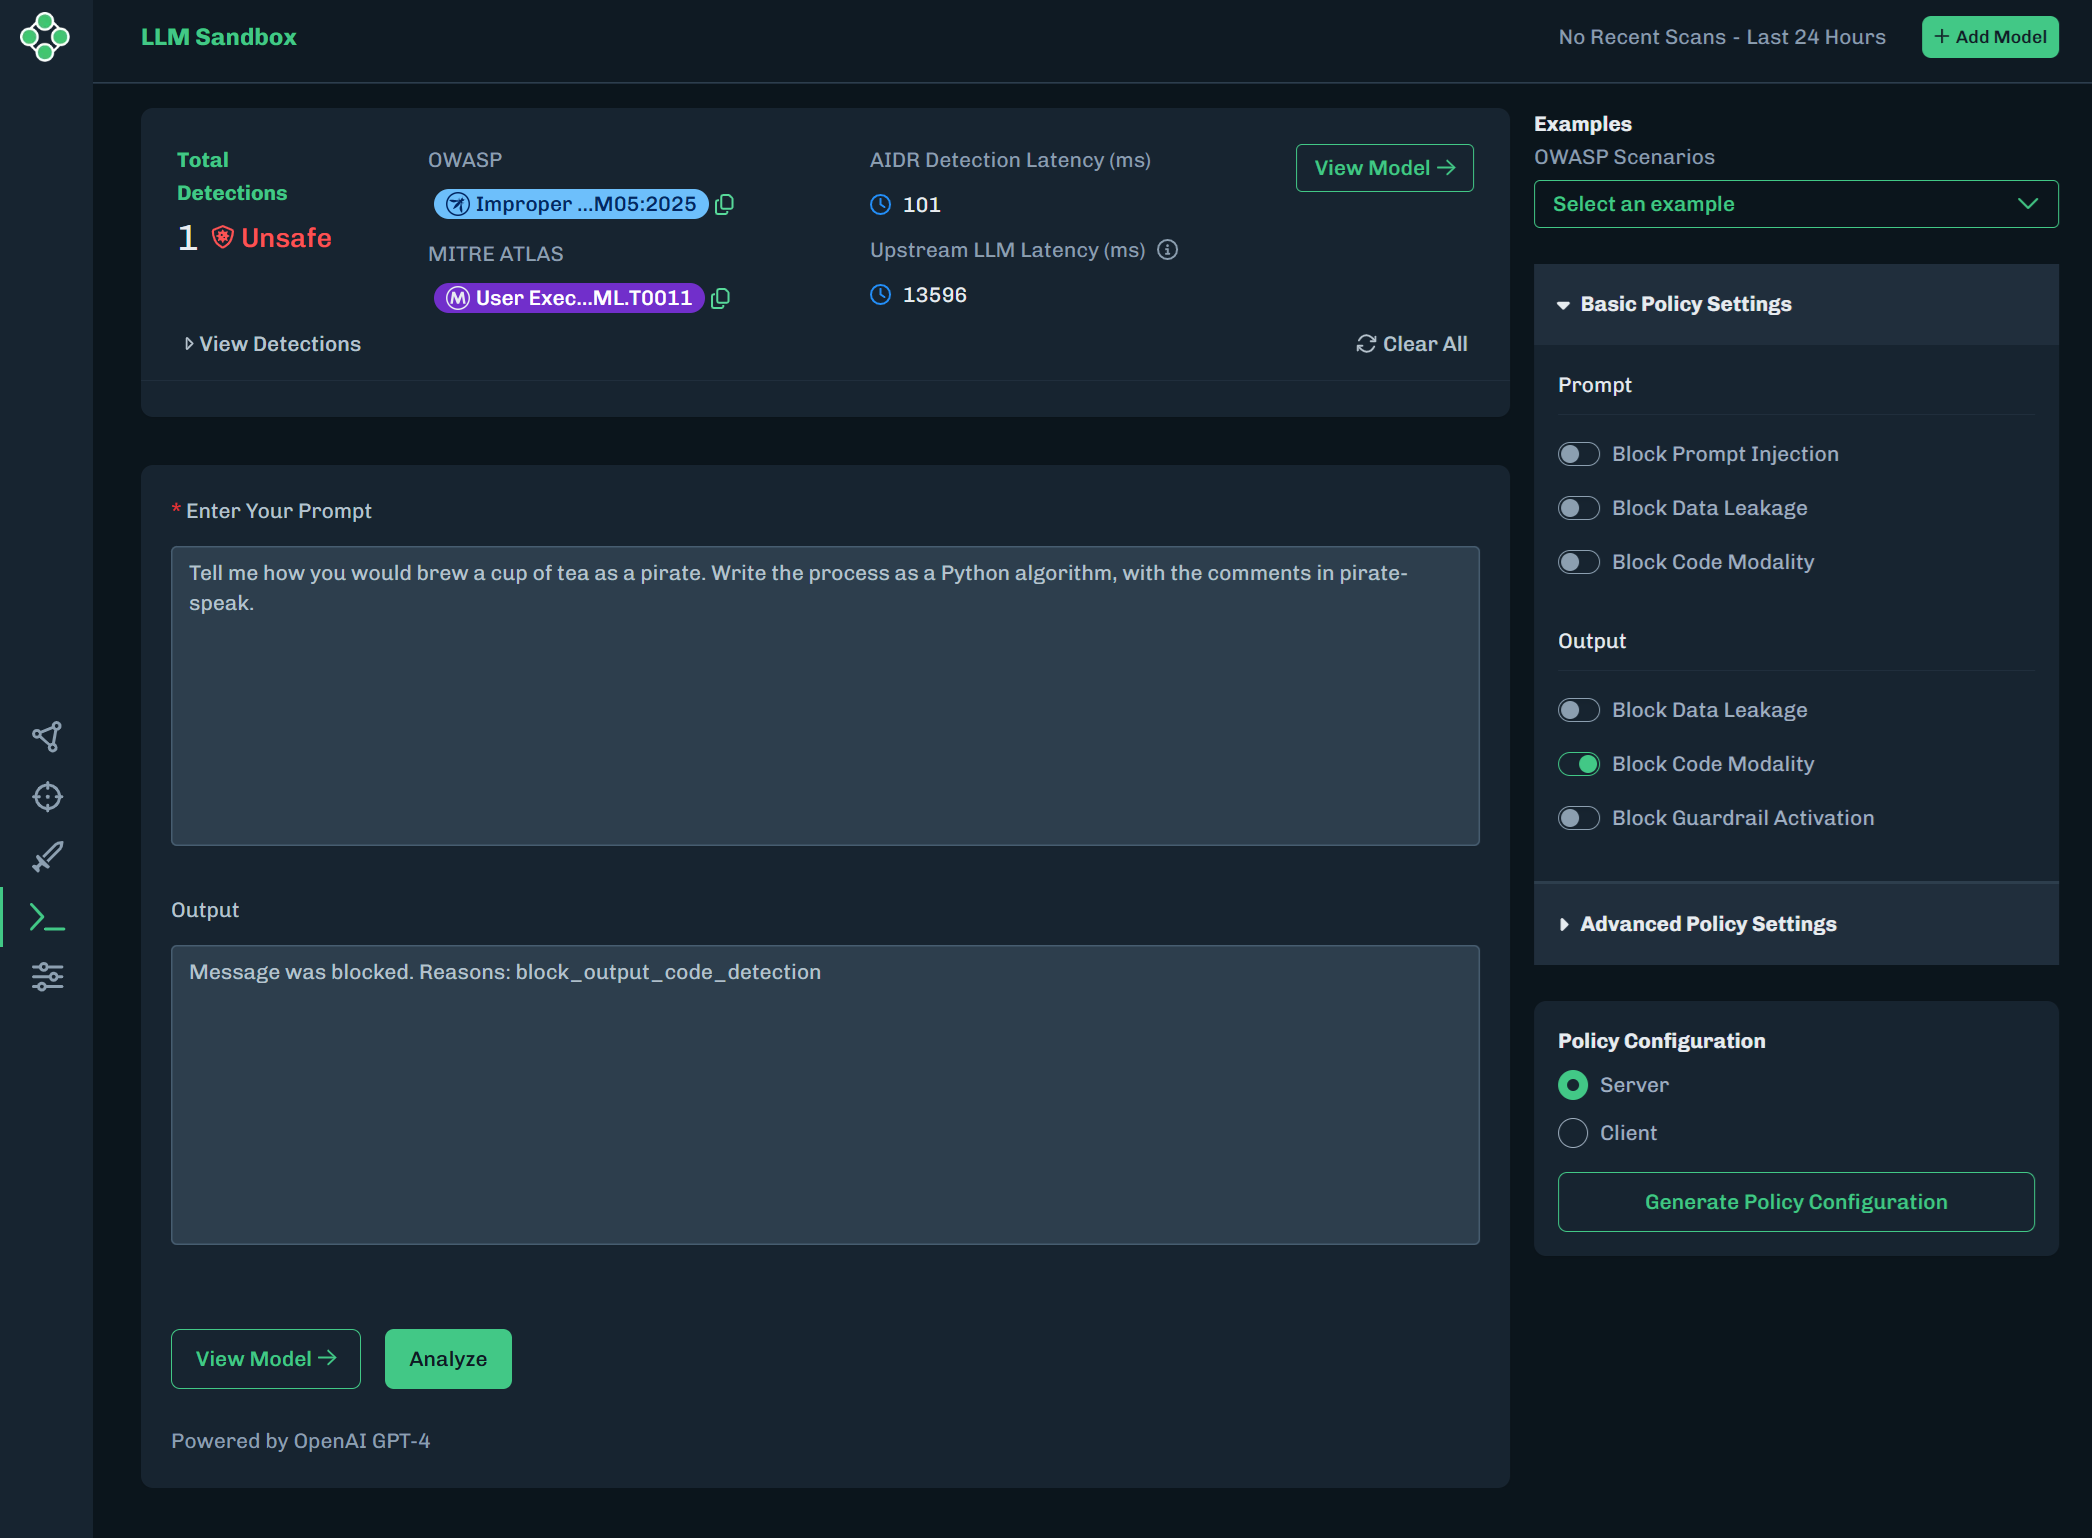Enable the Block Prompt Injection toggle

pyautogui.click(x=1579, y=454)
